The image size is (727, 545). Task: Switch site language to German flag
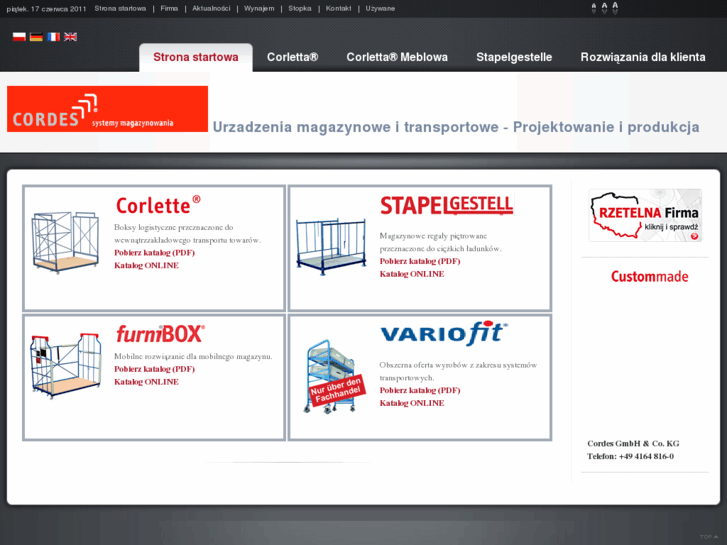(36, 37)
